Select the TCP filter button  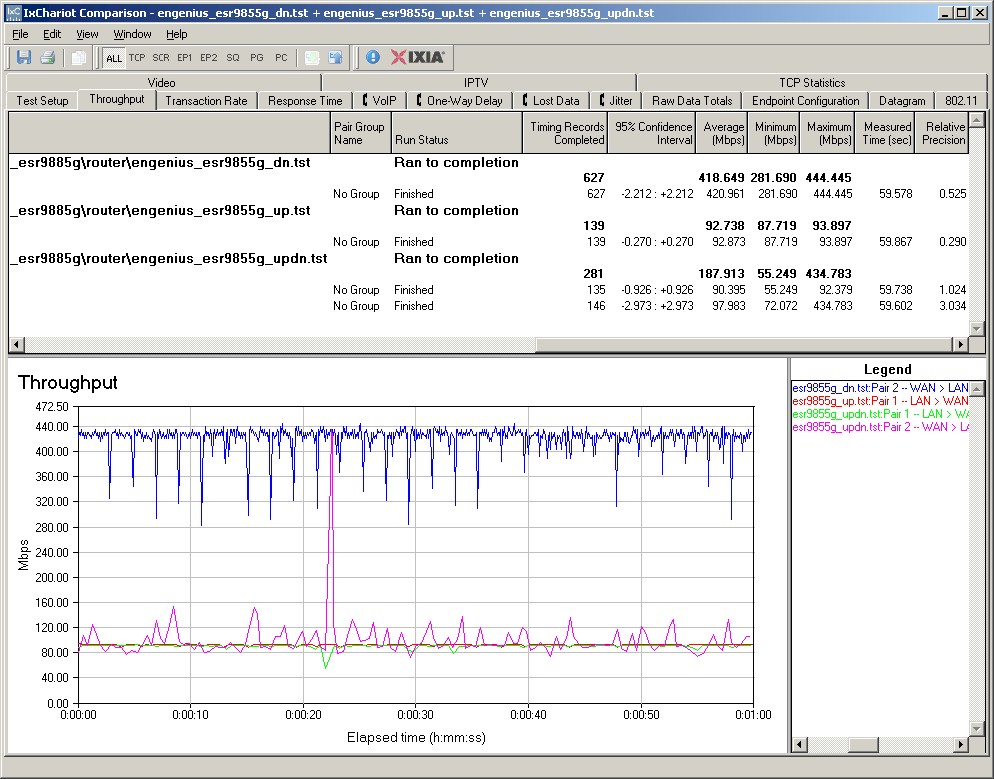[x=137, y=58]
